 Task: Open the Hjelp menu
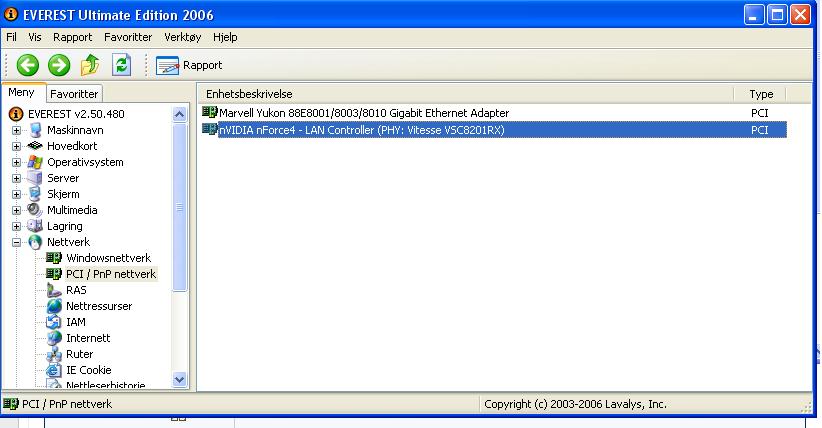tap(225, 37)
